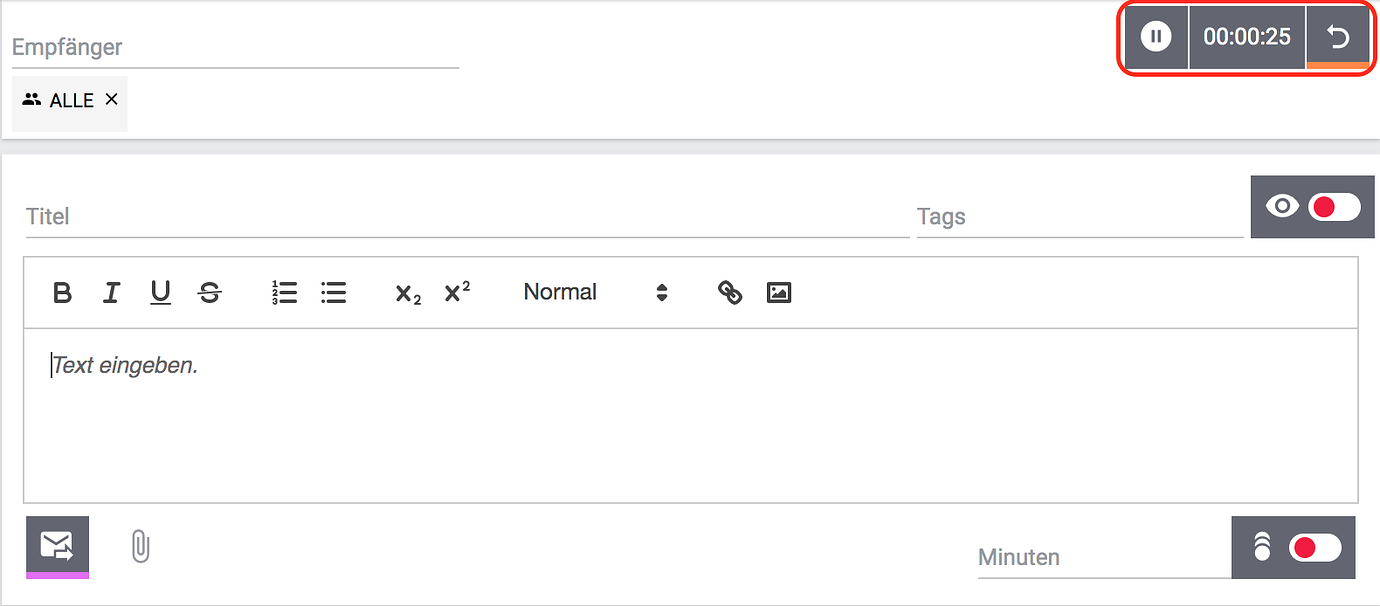
Task: Remove the ALLE recipient chip
Action: point(112,99)
